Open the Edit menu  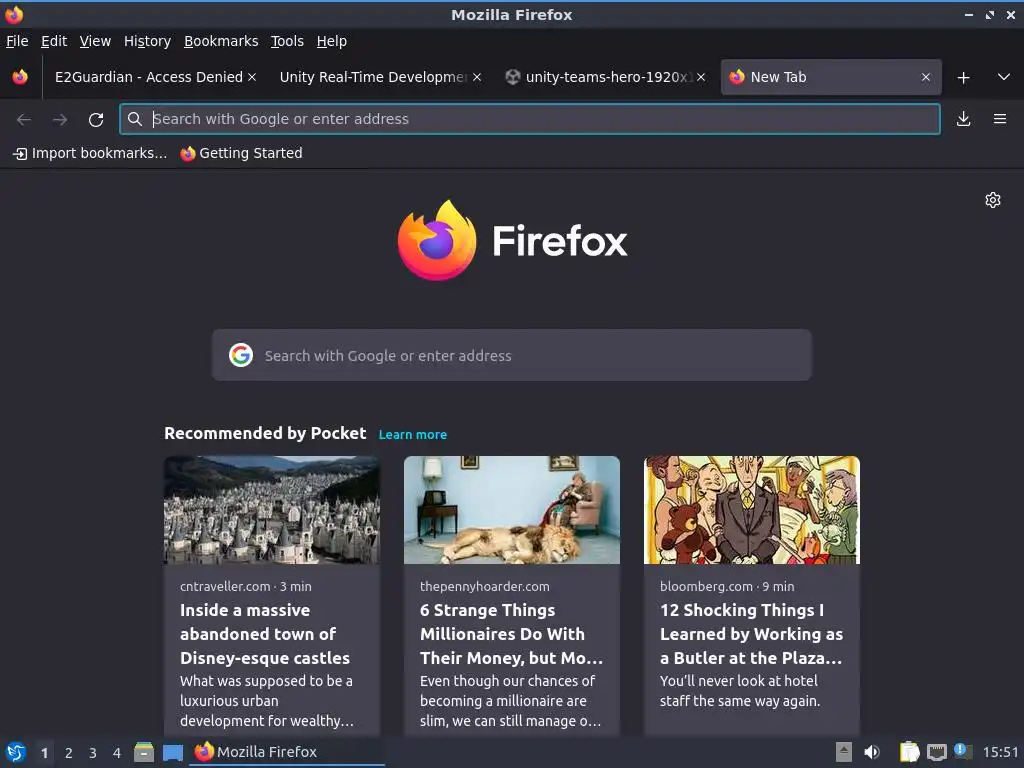(54, 41)
